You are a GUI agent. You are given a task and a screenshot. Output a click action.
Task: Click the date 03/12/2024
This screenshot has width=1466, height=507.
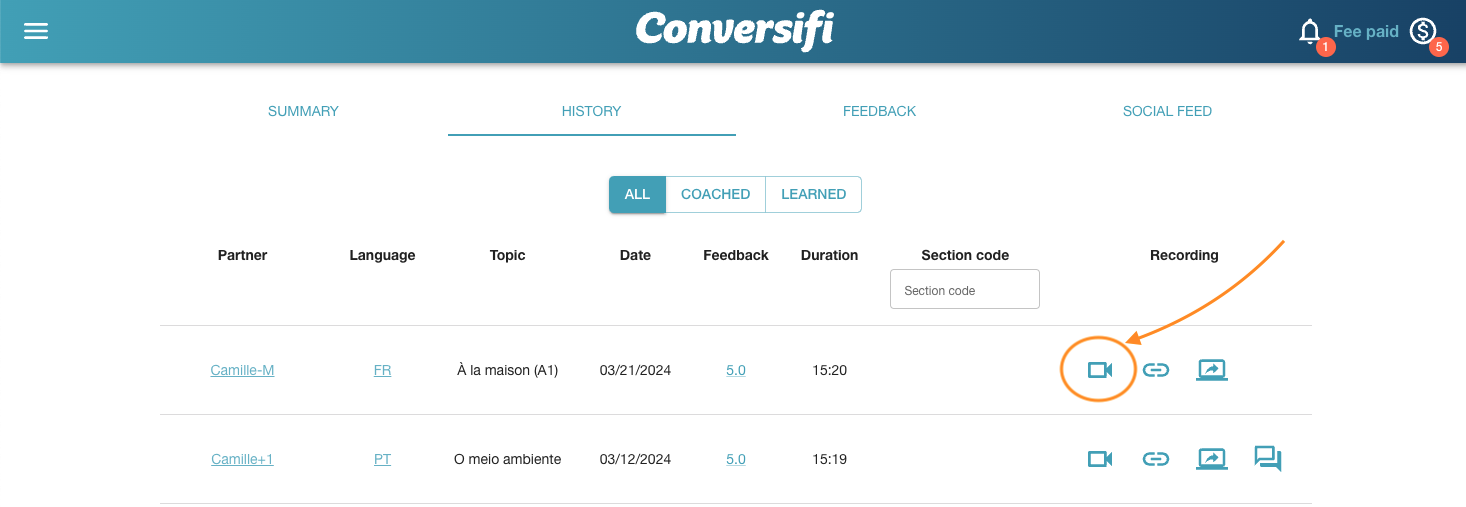tap(635, 459)
